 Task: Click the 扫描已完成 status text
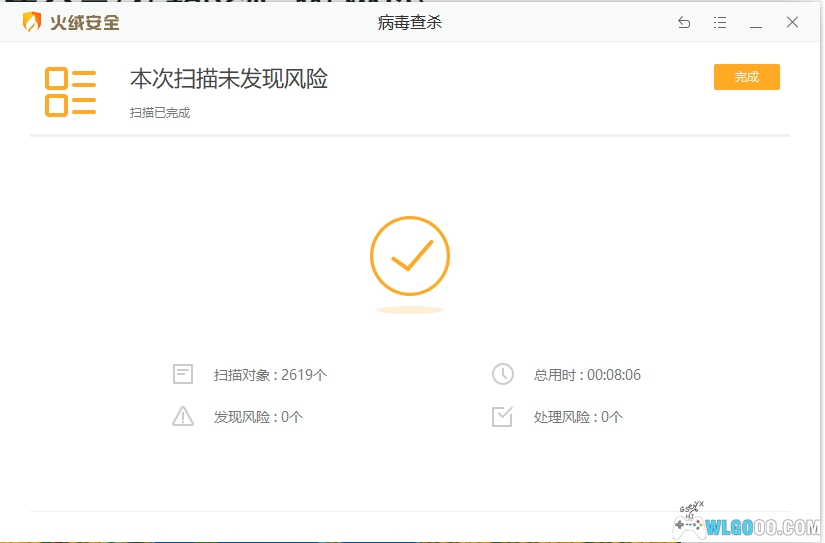160,113
